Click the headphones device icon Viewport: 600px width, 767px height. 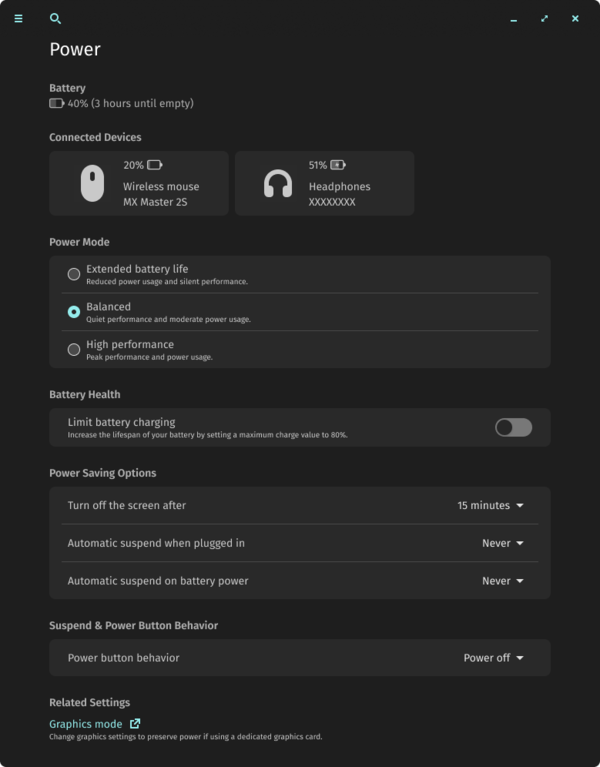click(277, 184)
